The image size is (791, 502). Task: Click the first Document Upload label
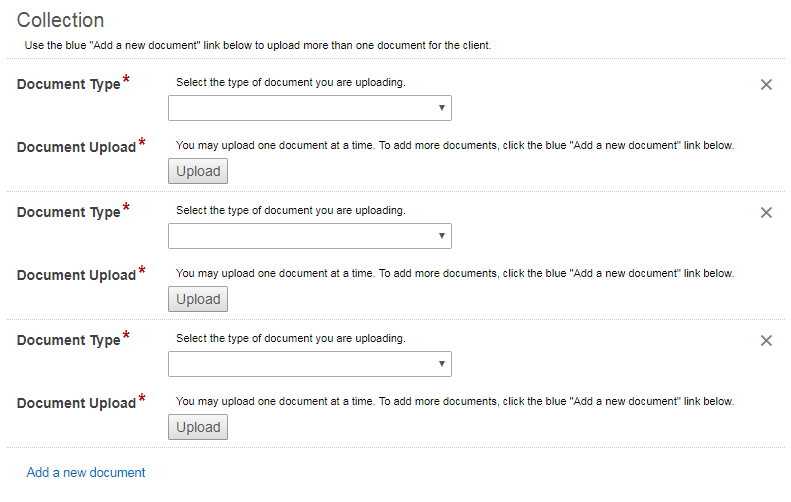[76, 148]
